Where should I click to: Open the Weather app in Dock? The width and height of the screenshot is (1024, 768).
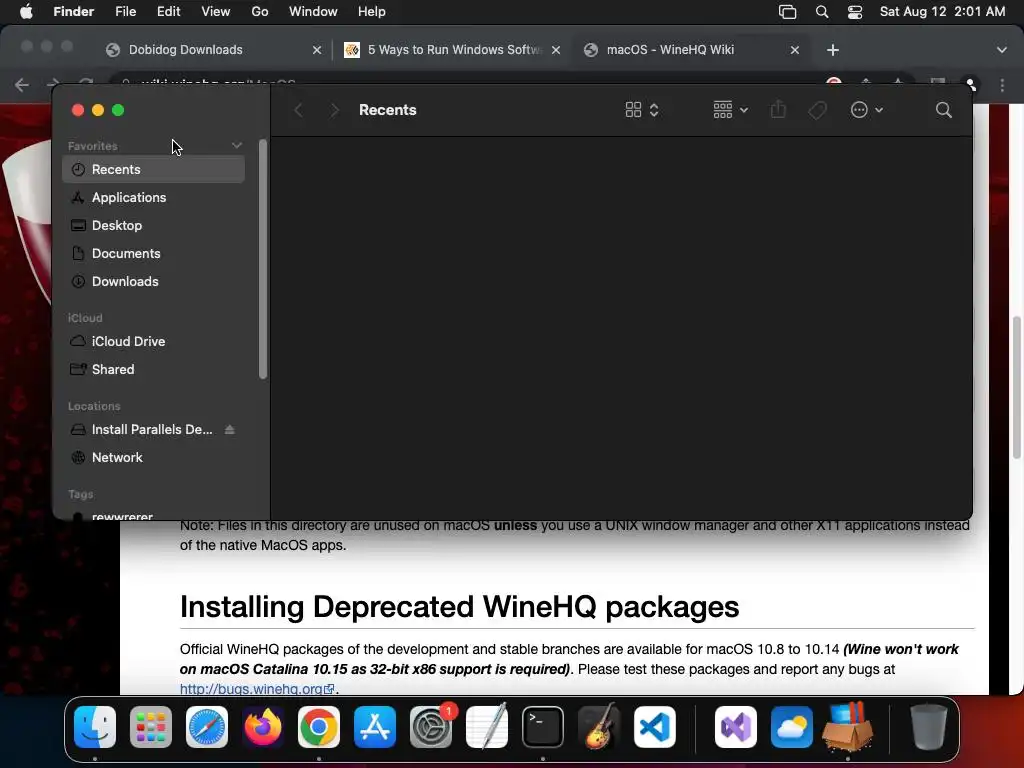tap(792, 727)
